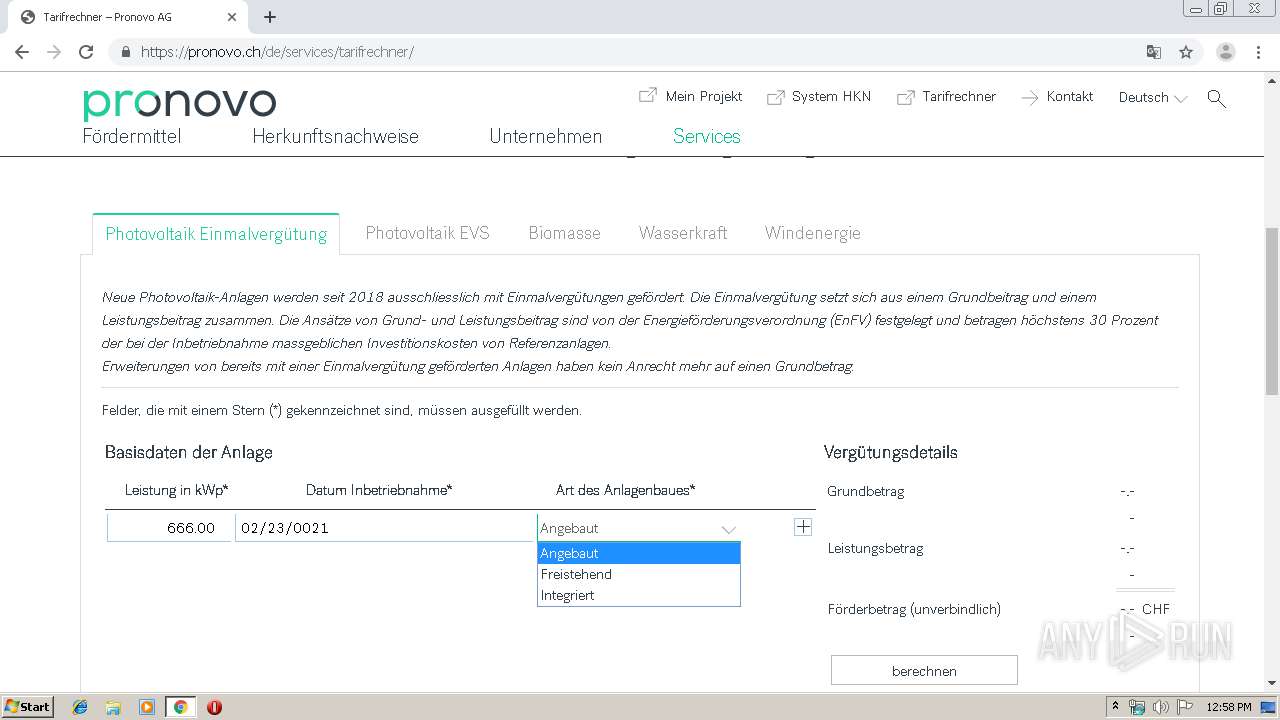Click the taskbar clock 12:58 PM
This screenshot has width=1280, height=720.
tap(1229, 707)
